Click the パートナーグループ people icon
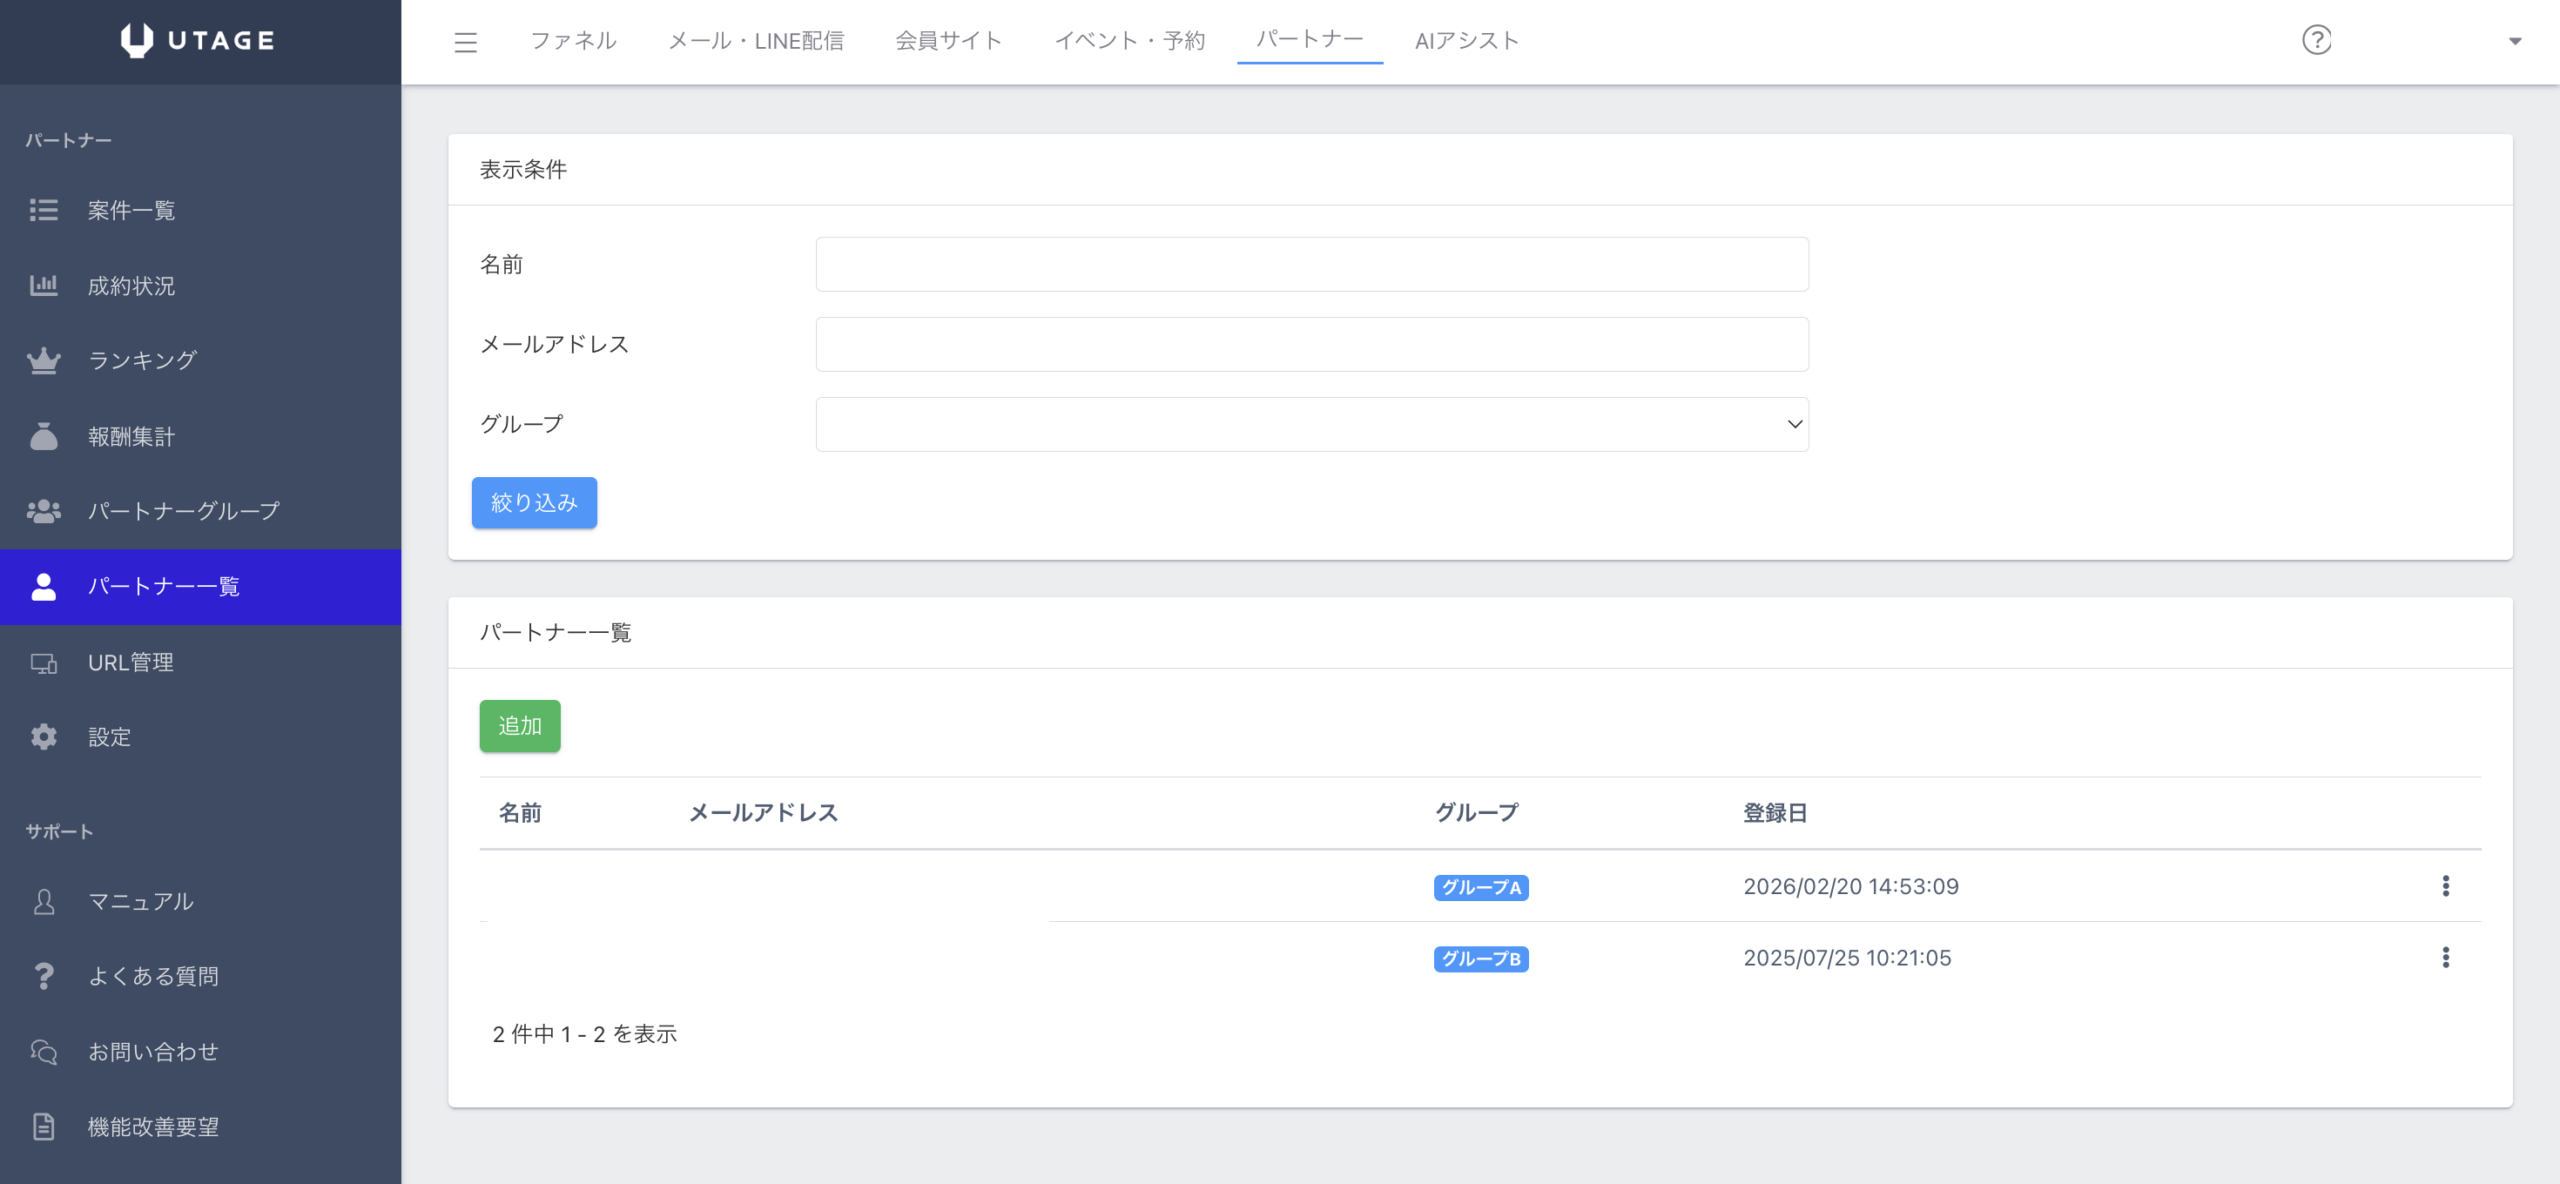Screen dimensions: 2560x1184 (x=44, y=511)
